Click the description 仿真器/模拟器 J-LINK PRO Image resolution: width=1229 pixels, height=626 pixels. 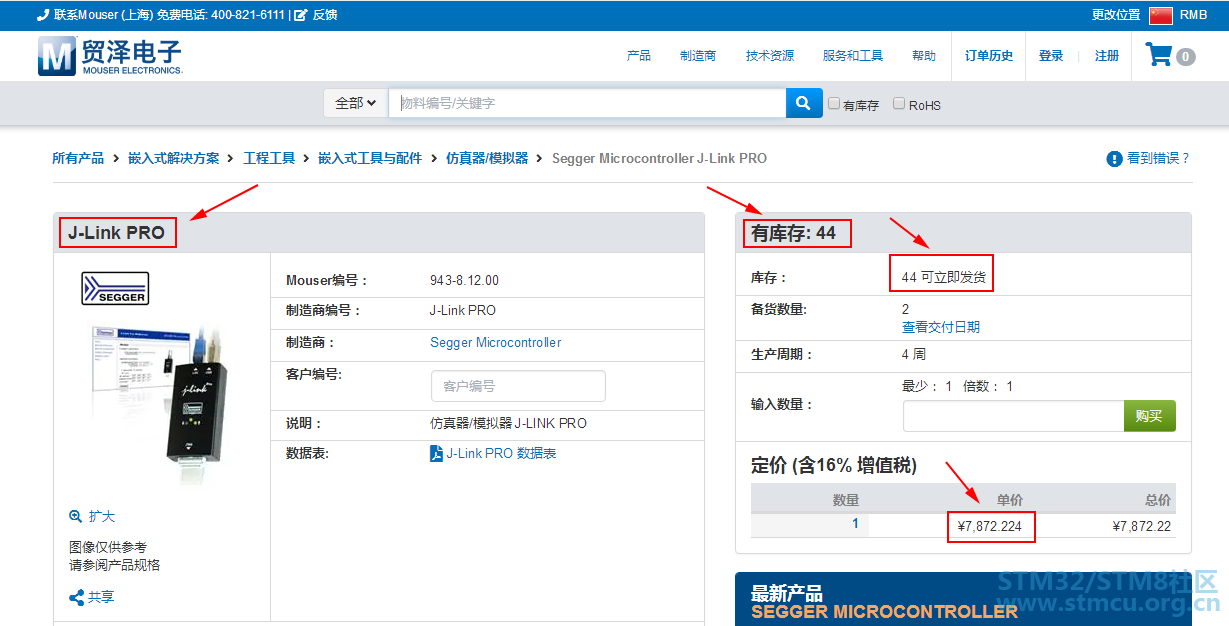(x=508, y=423)
